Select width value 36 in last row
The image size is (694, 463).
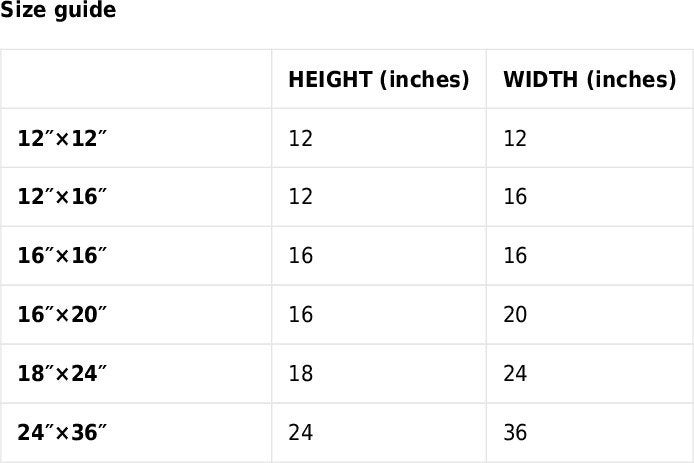click(515, 432)
